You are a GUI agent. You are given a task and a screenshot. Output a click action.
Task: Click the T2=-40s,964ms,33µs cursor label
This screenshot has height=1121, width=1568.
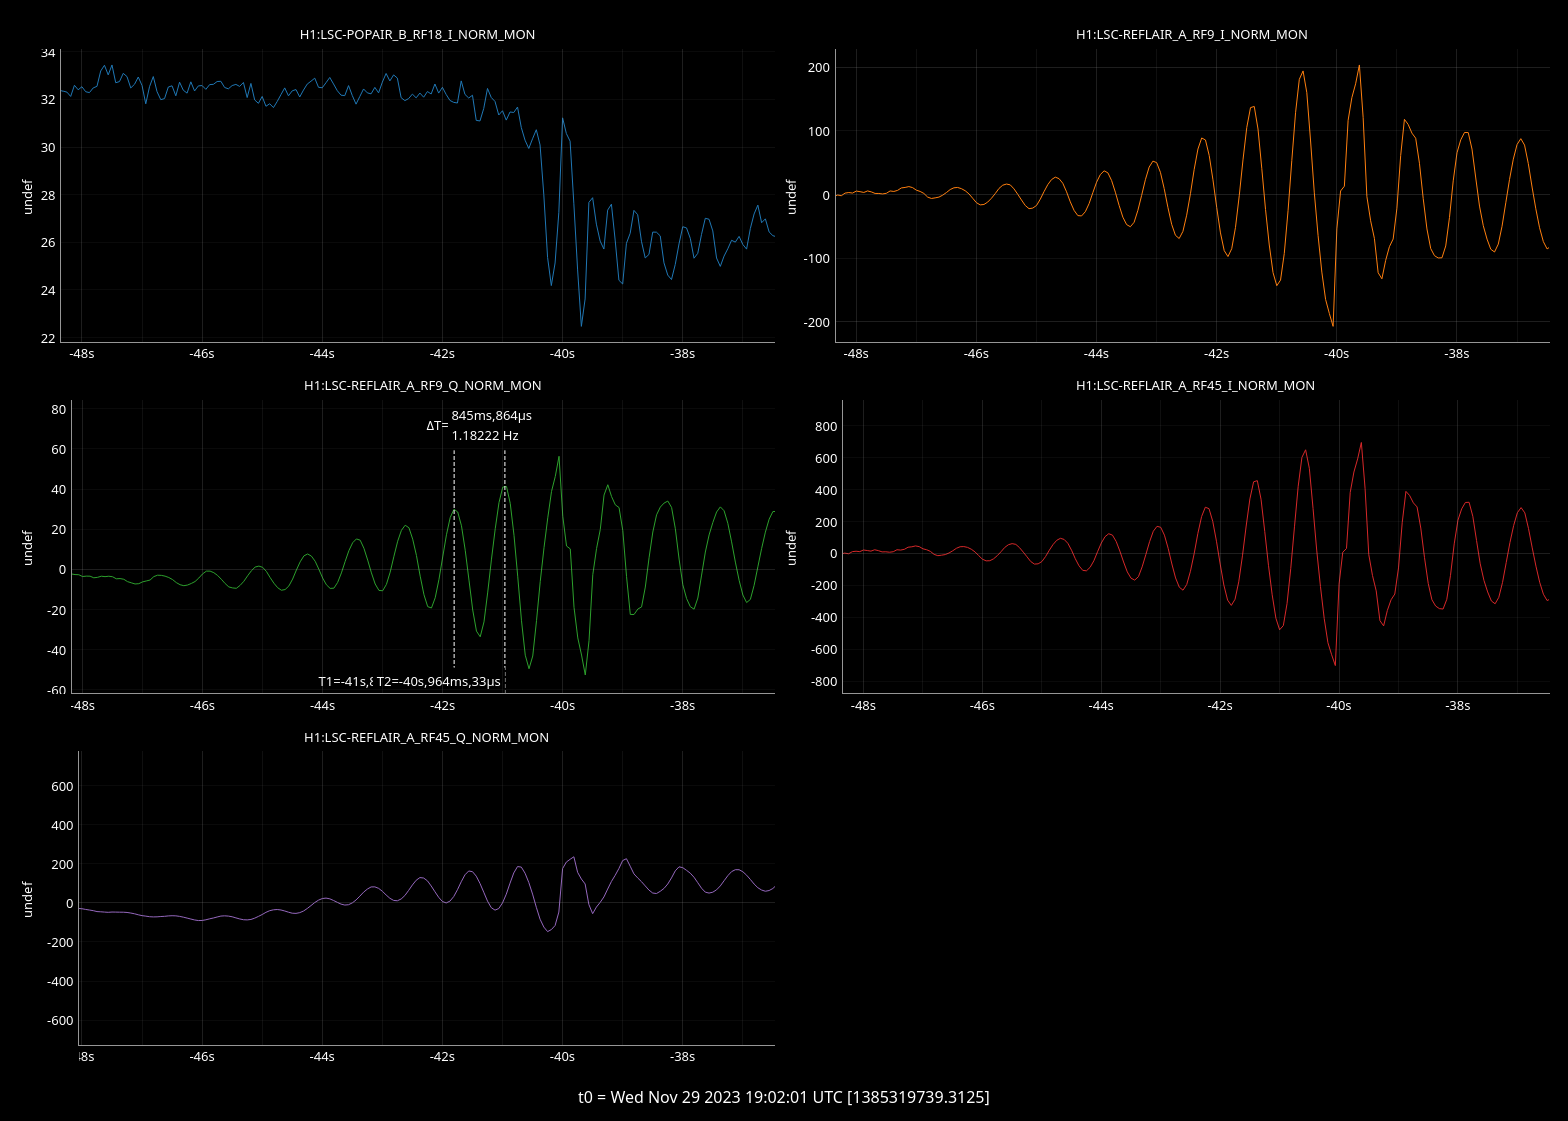point(438,682)
